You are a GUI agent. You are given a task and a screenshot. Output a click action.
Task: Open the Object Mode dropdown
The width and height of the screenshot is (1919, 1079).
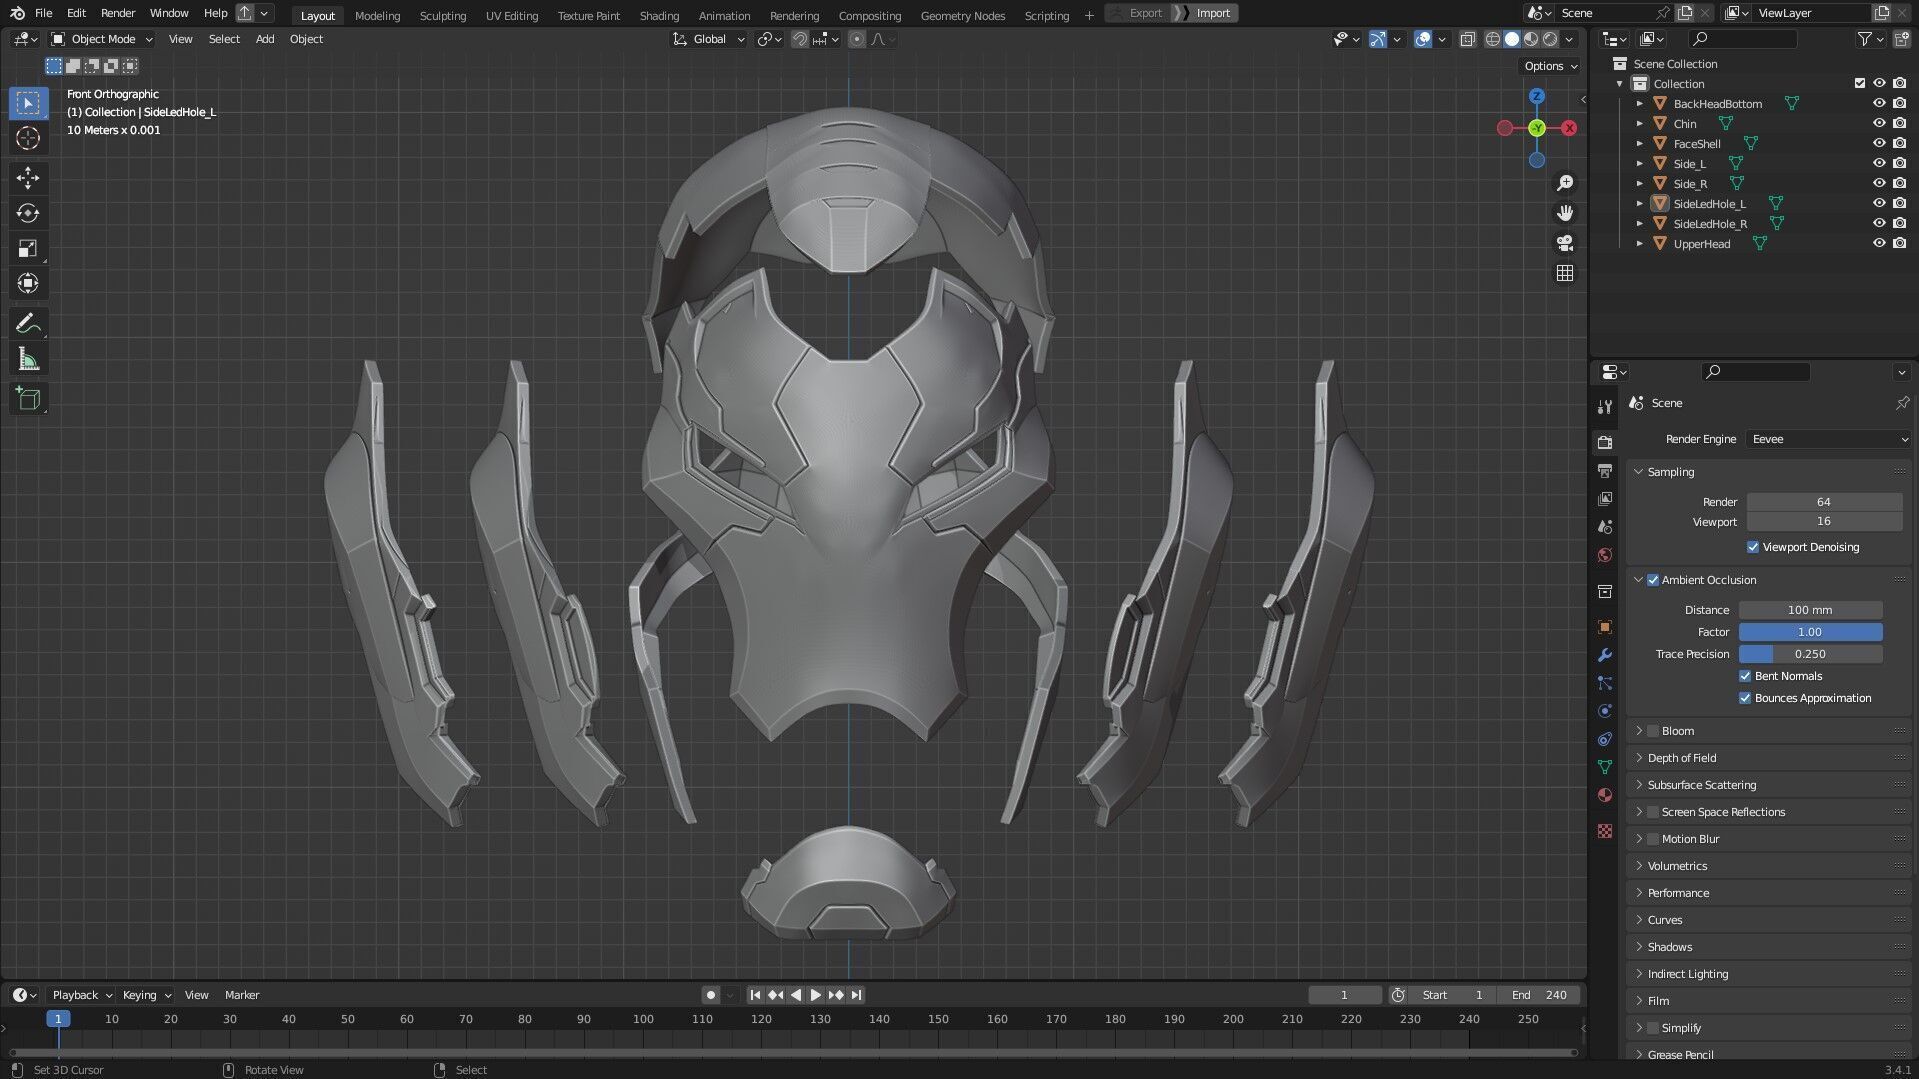[x=101, y=39]
